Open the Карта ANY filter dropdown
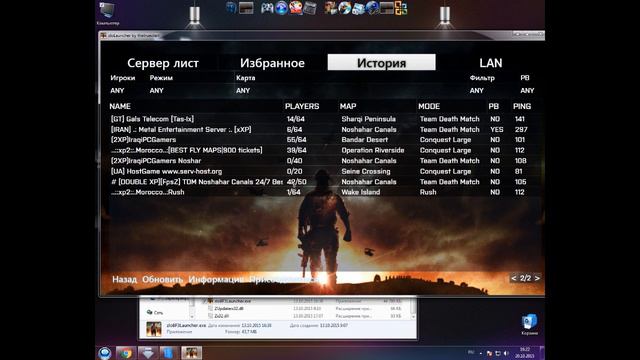The height and width of the screenshot is (360, 640). pos(243,91)
